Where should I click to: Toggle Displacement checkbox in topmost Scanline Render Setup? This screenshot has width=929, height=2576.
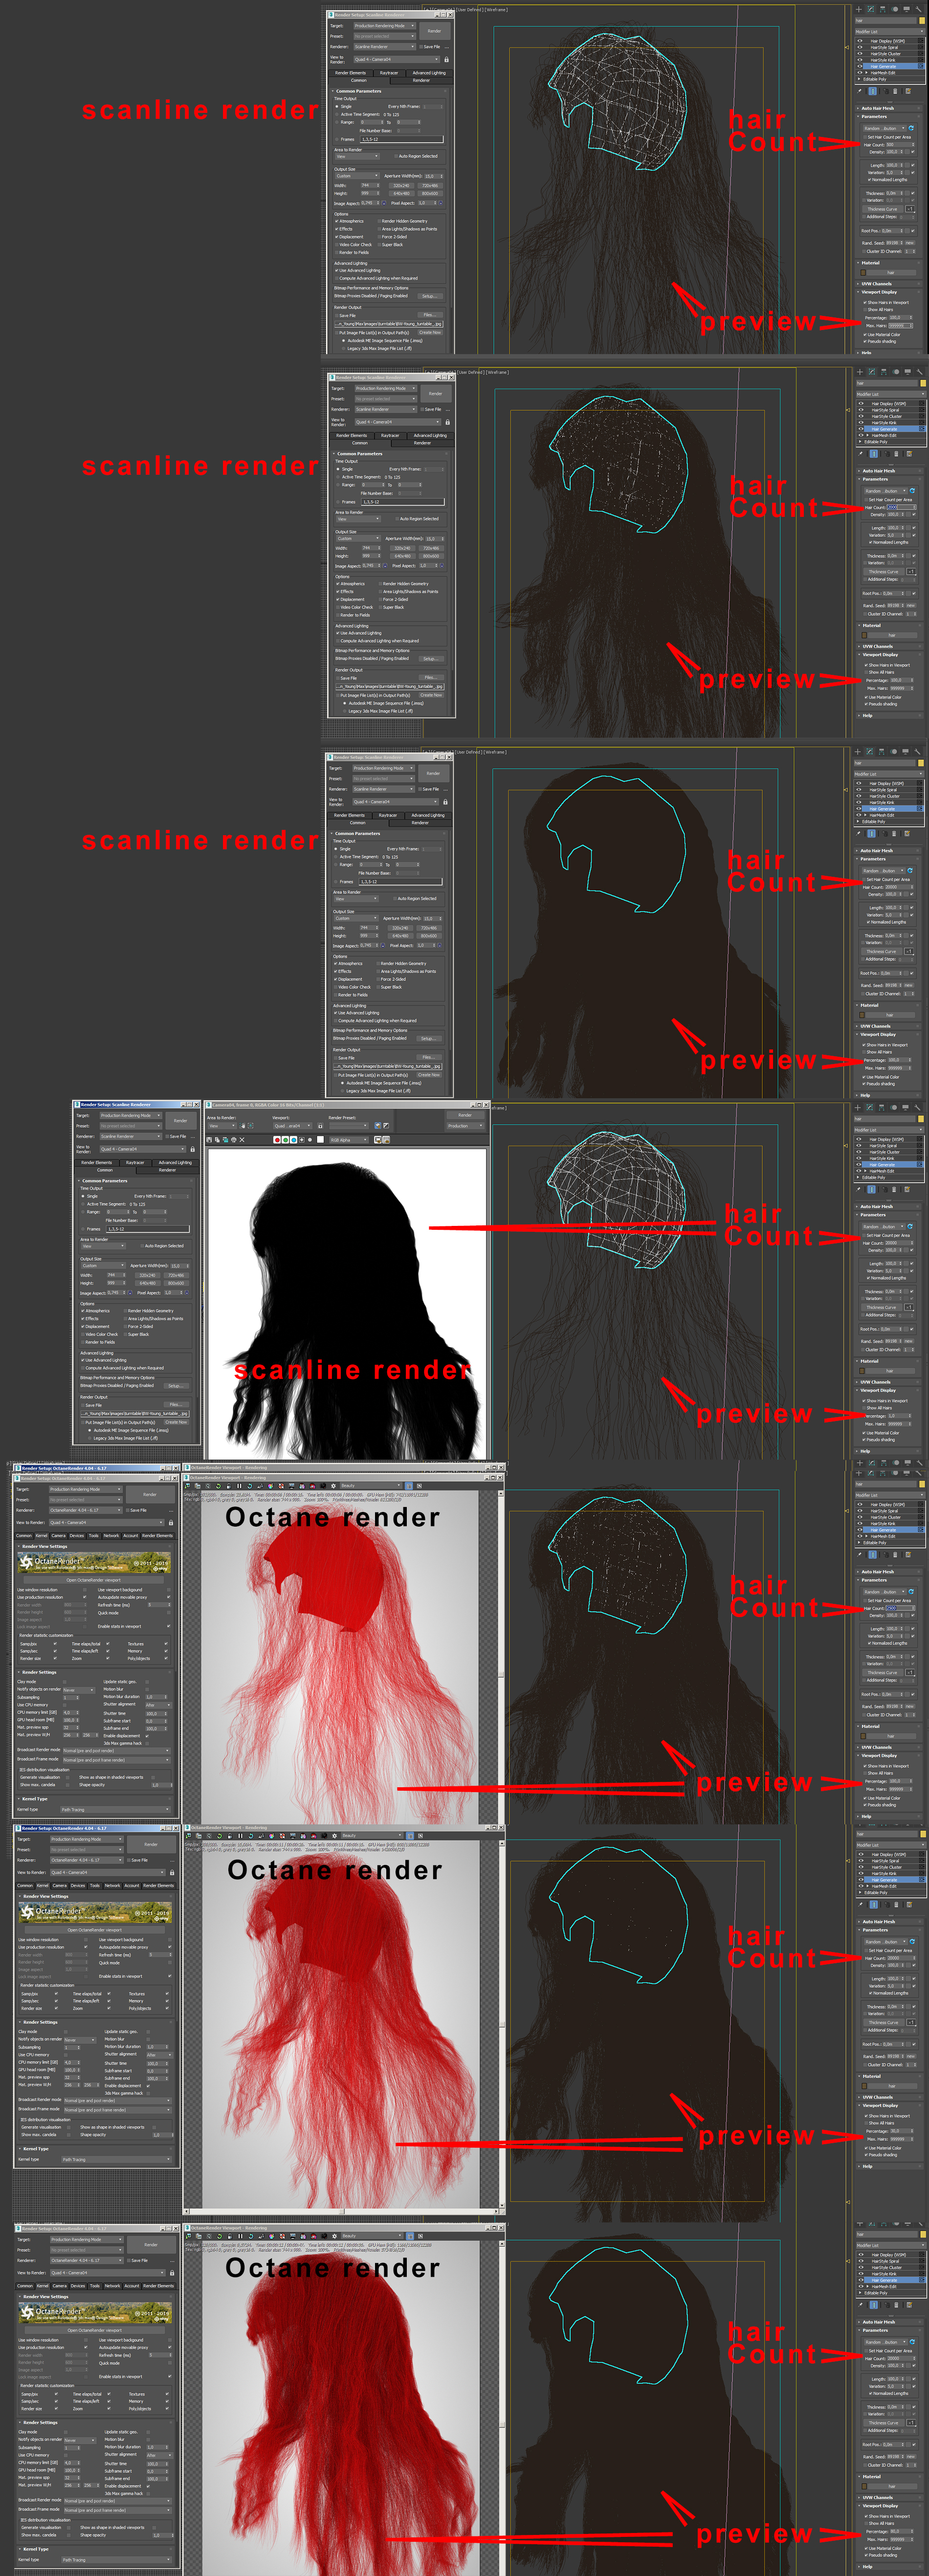click(x=336, y=237)
